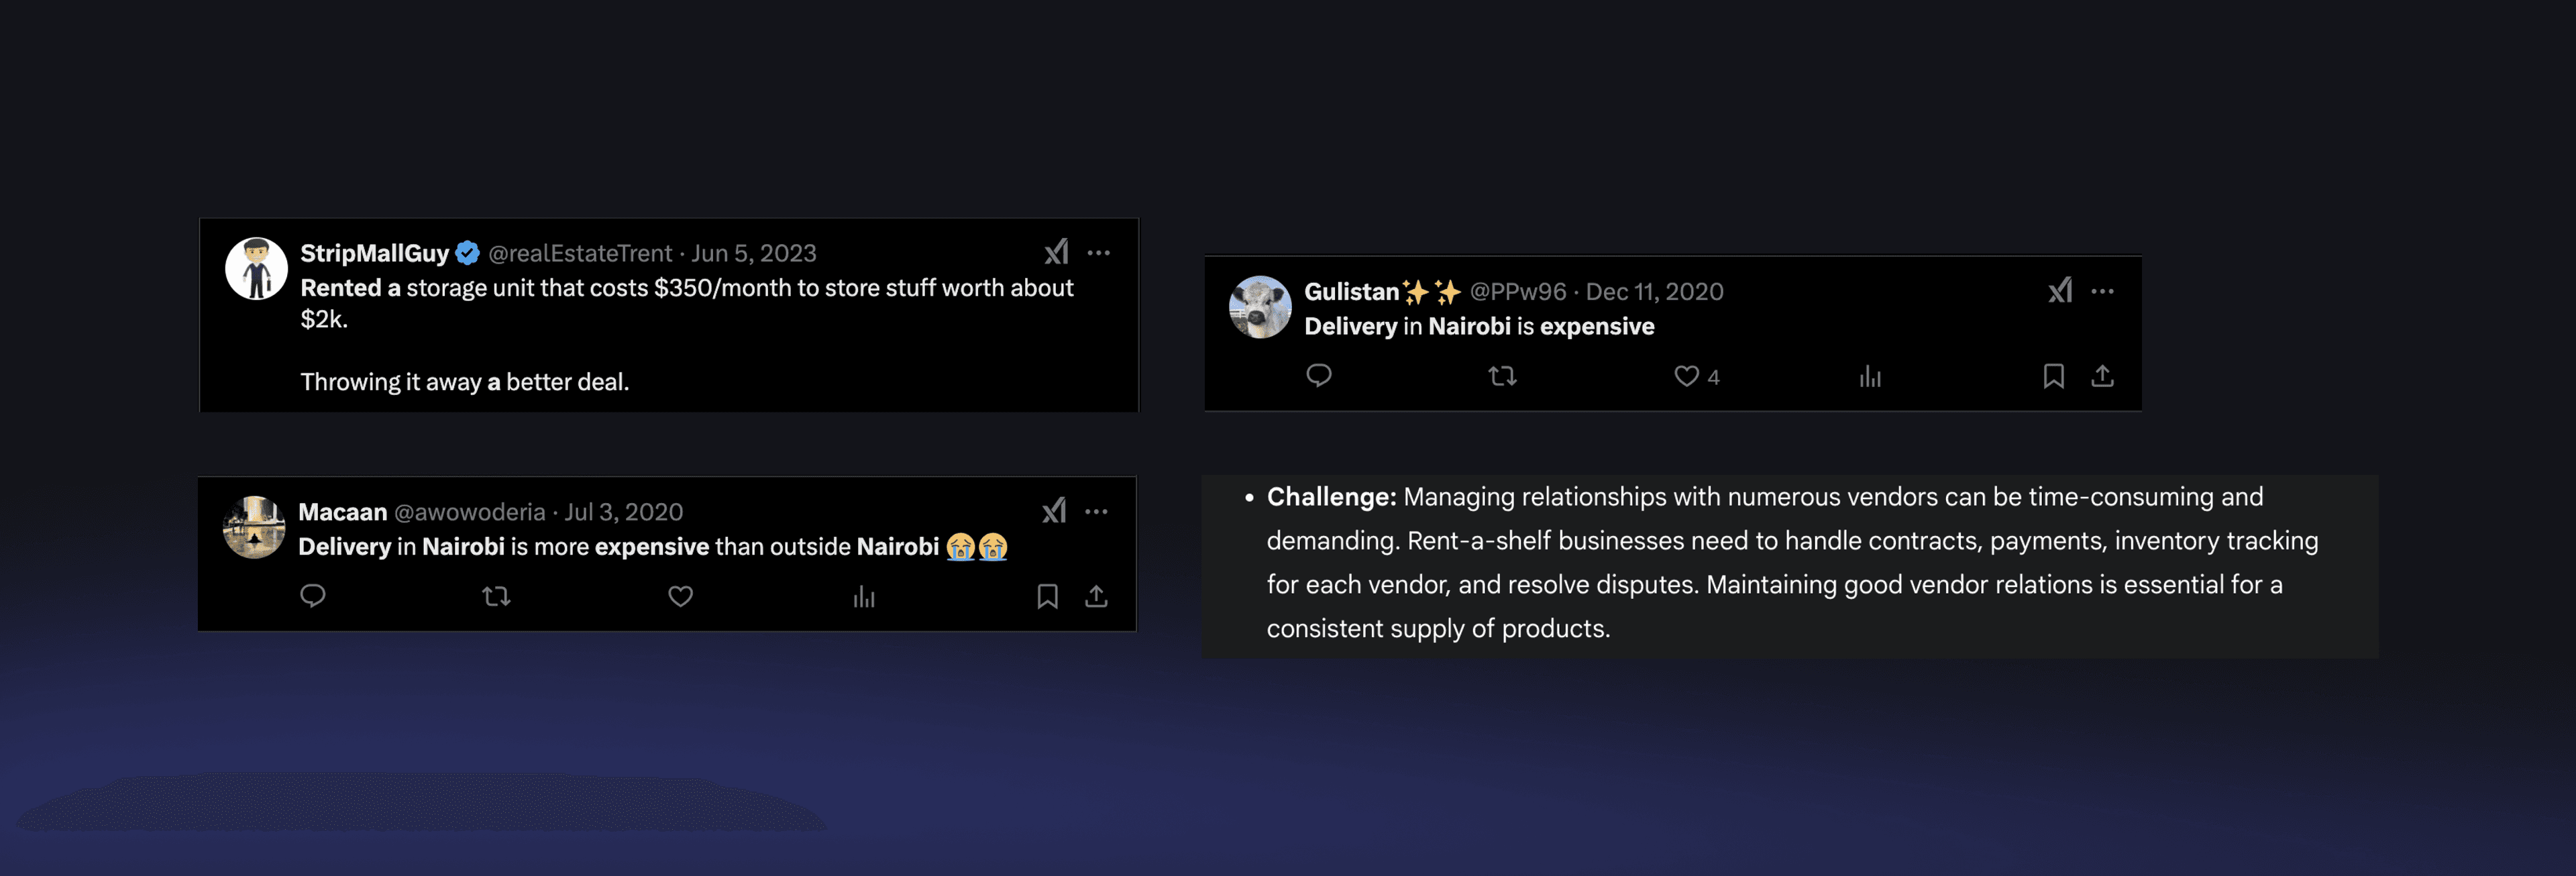The width and height of the screenshot is (2576, 876).
Task: Click the Grok icon on Gulistan tweet
Action: tap(2060, 291)
